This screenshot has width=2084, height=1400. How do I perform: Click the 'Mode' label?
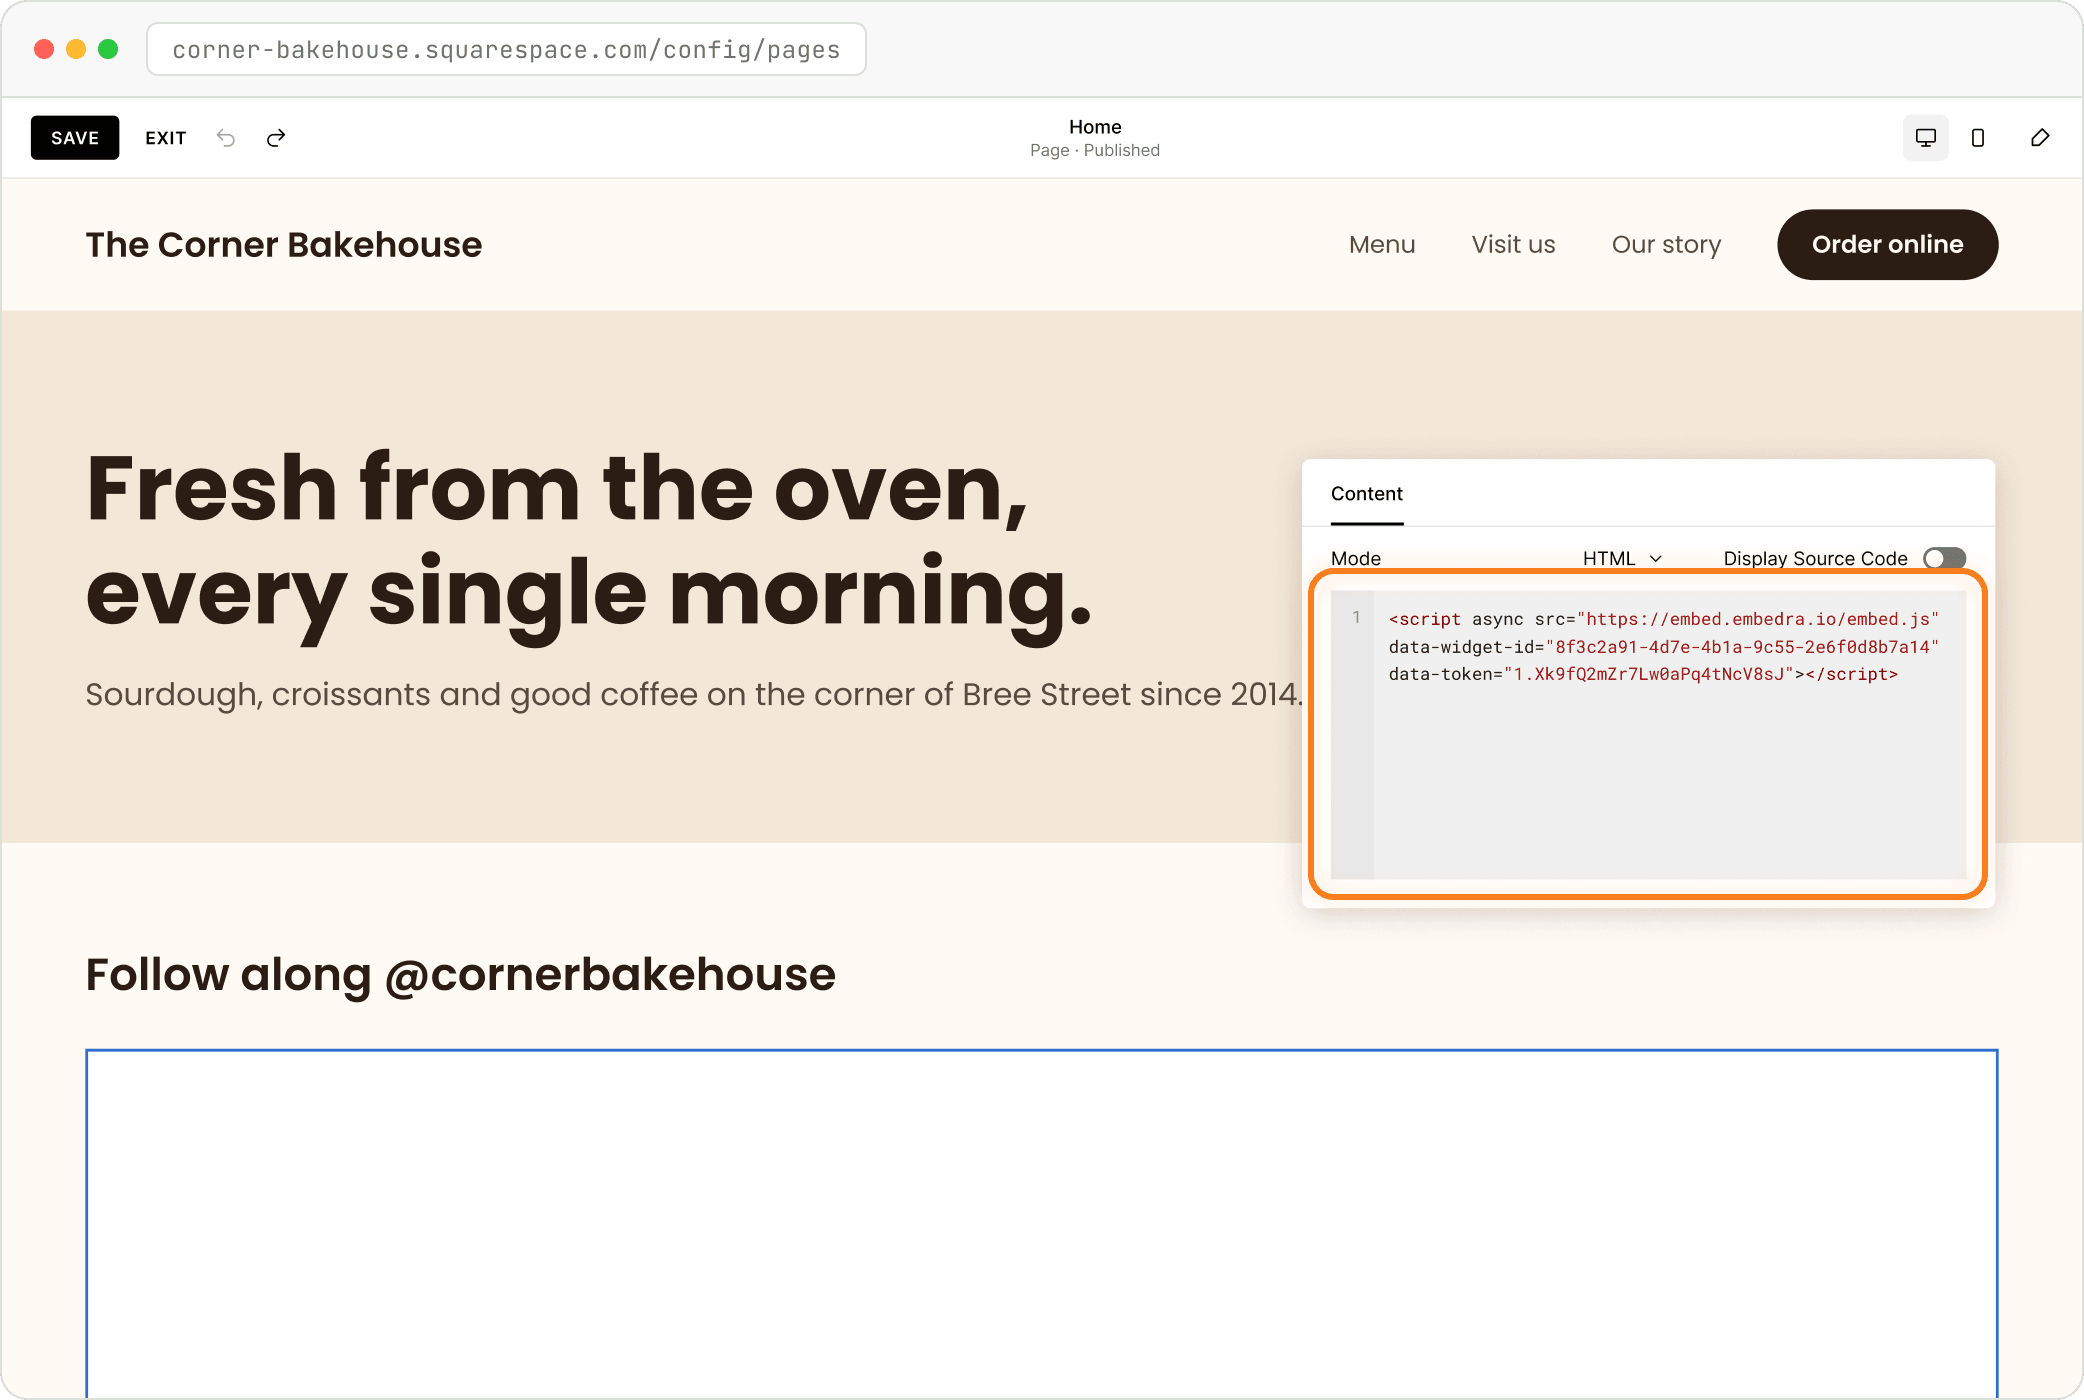click(1355, 558)
